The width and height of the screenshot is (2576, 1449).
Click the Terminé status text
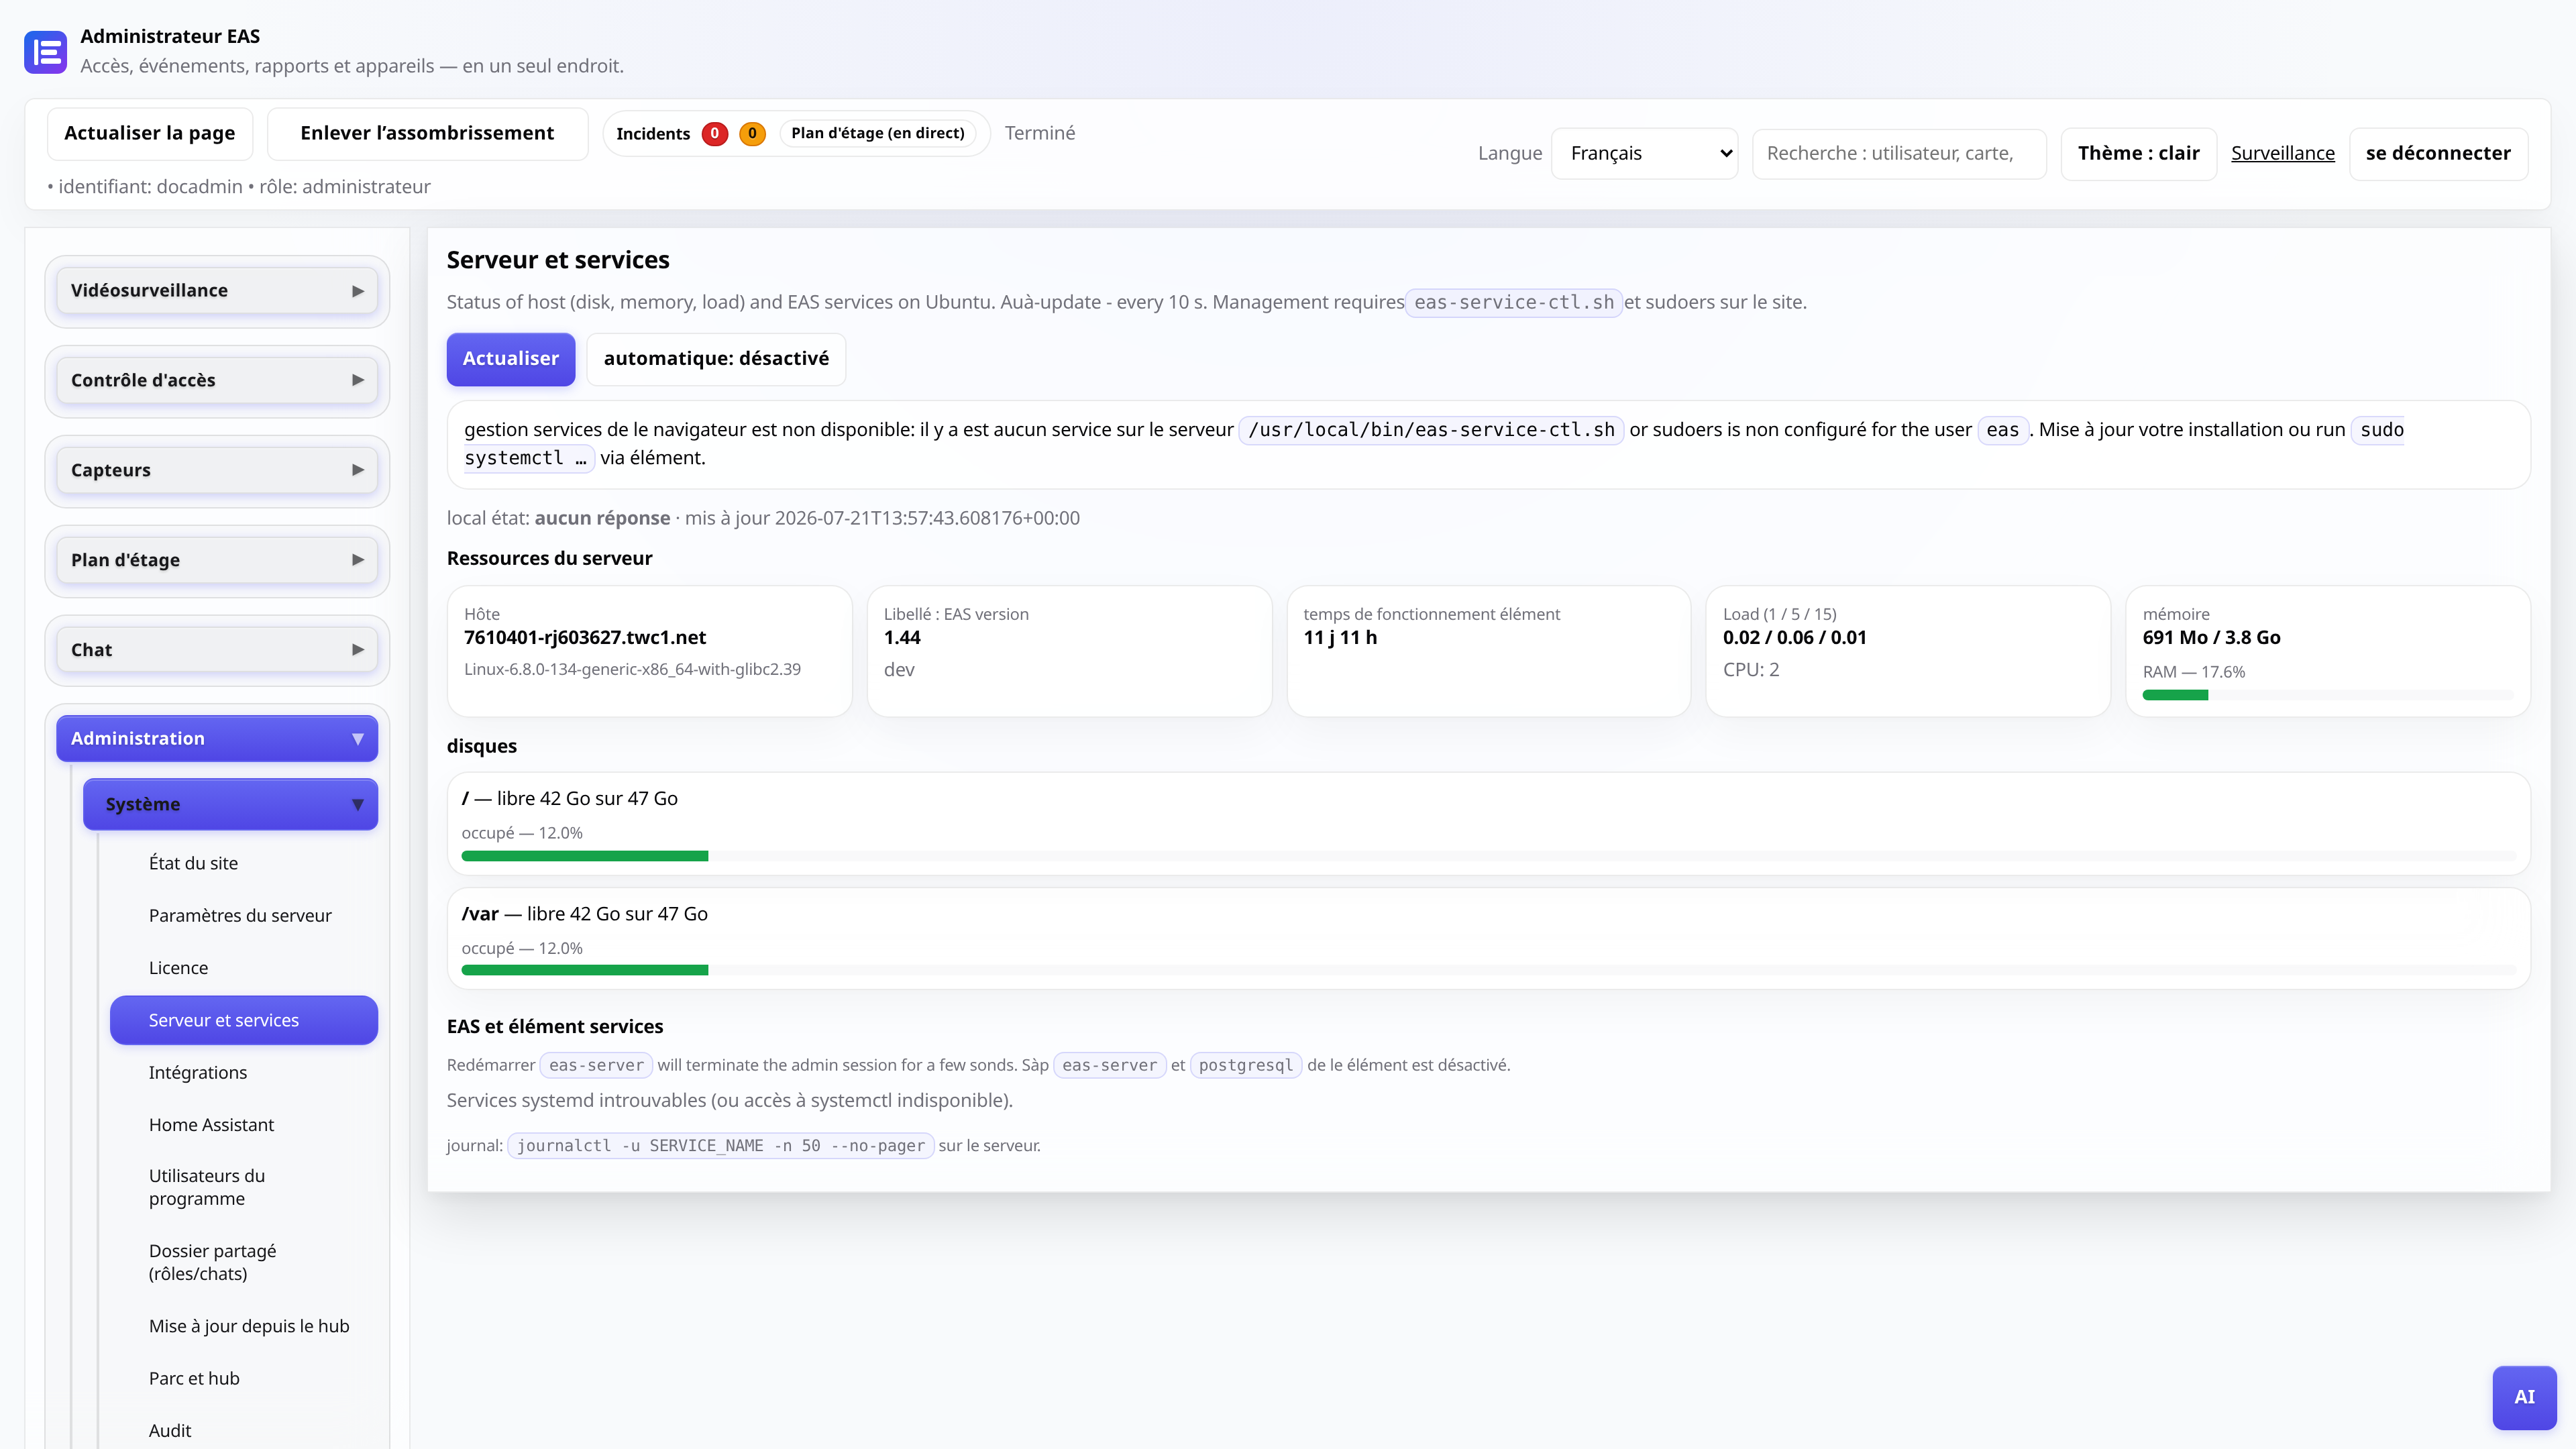tap(1040, 133)
